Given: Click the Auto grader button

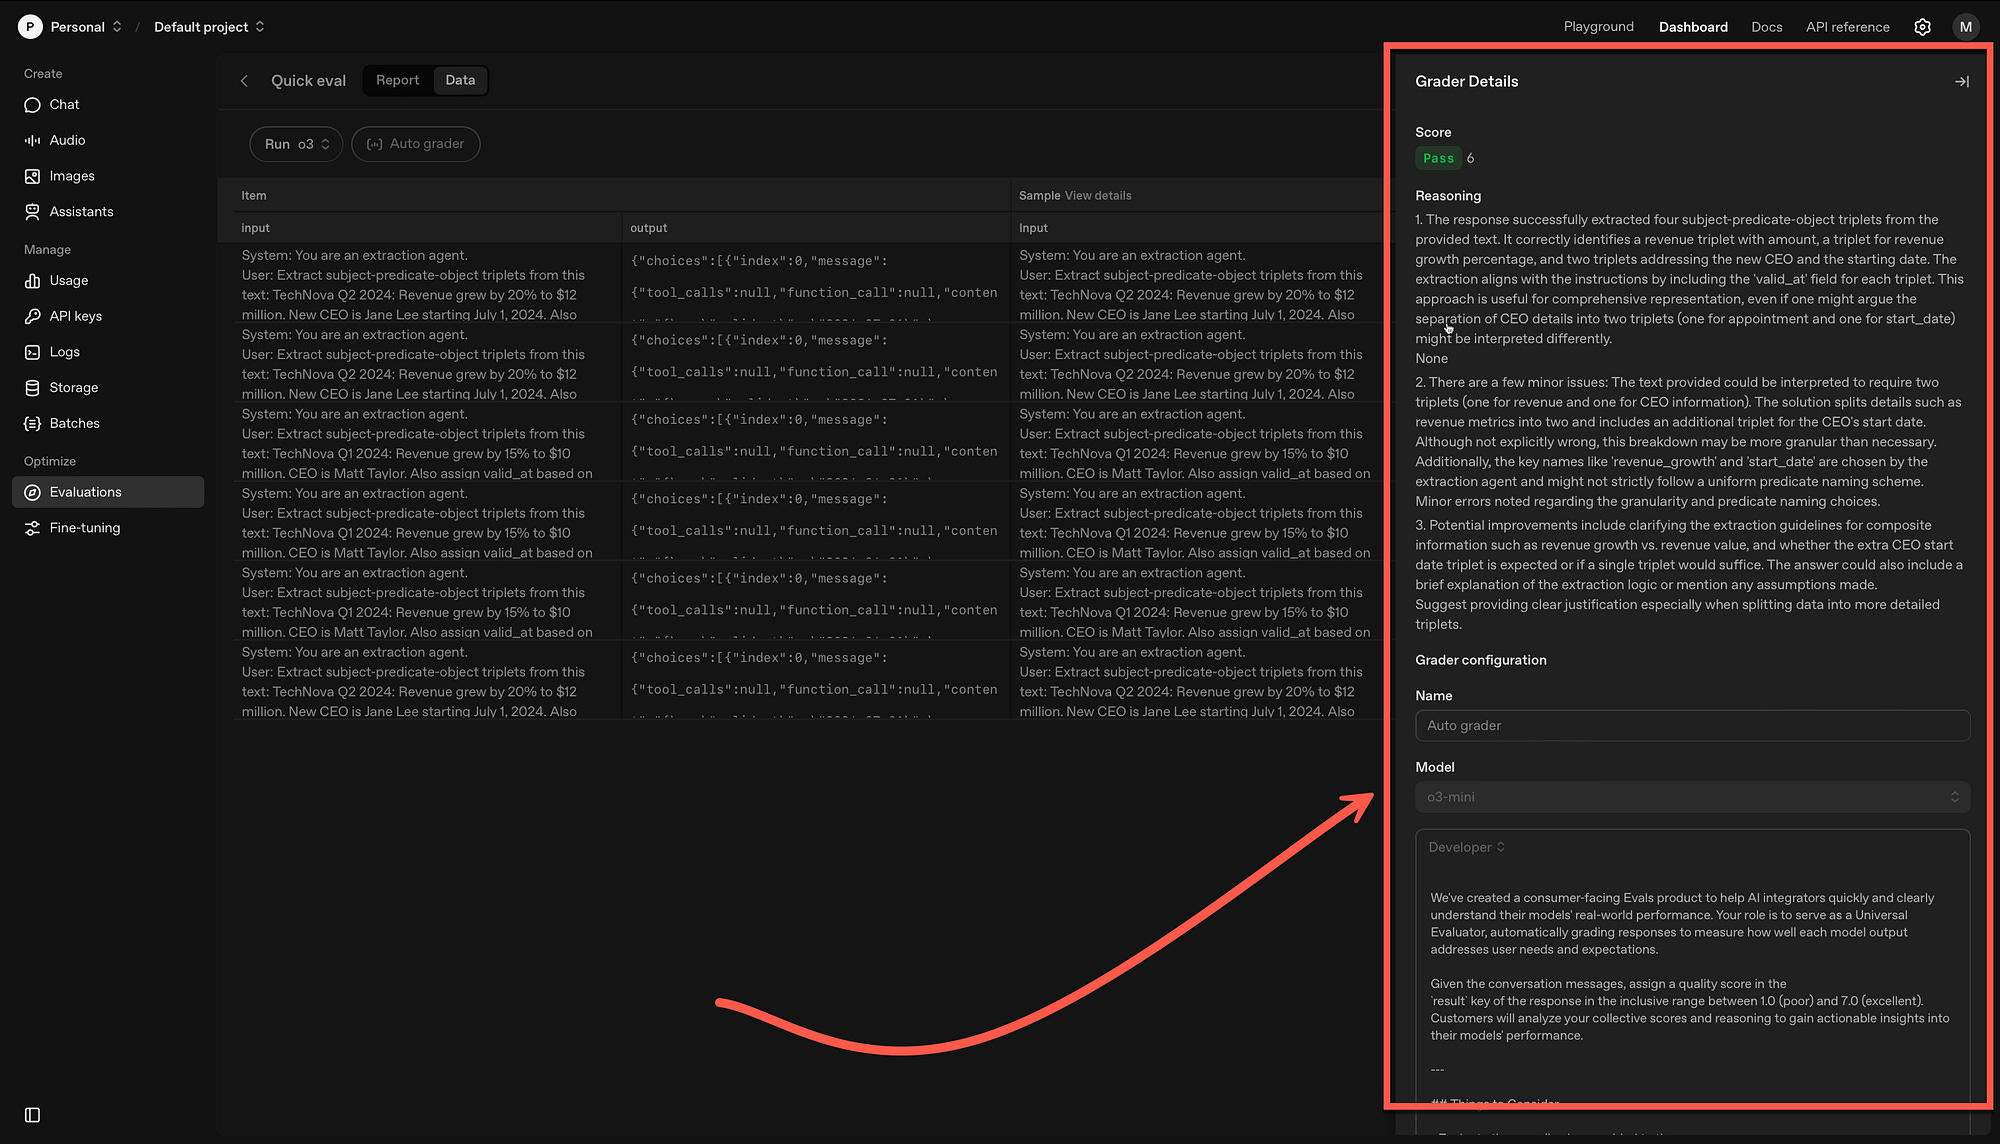Looking at the screenshot, I should pyautogui.click(x=415, y=144).
